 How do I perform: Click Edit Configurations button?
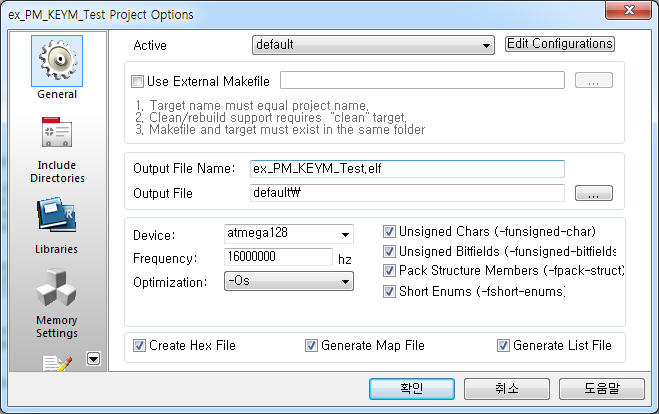[559, 44]
